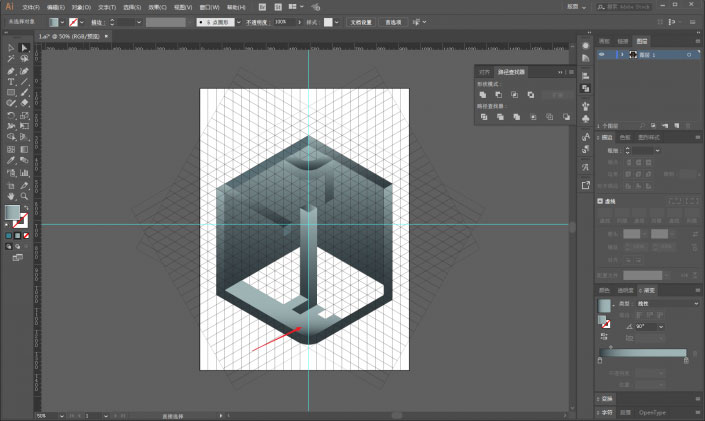Expand layer 1 disclosure triangle
The height and width of the screenshot is (421, 705).
[x=622, y=54]
